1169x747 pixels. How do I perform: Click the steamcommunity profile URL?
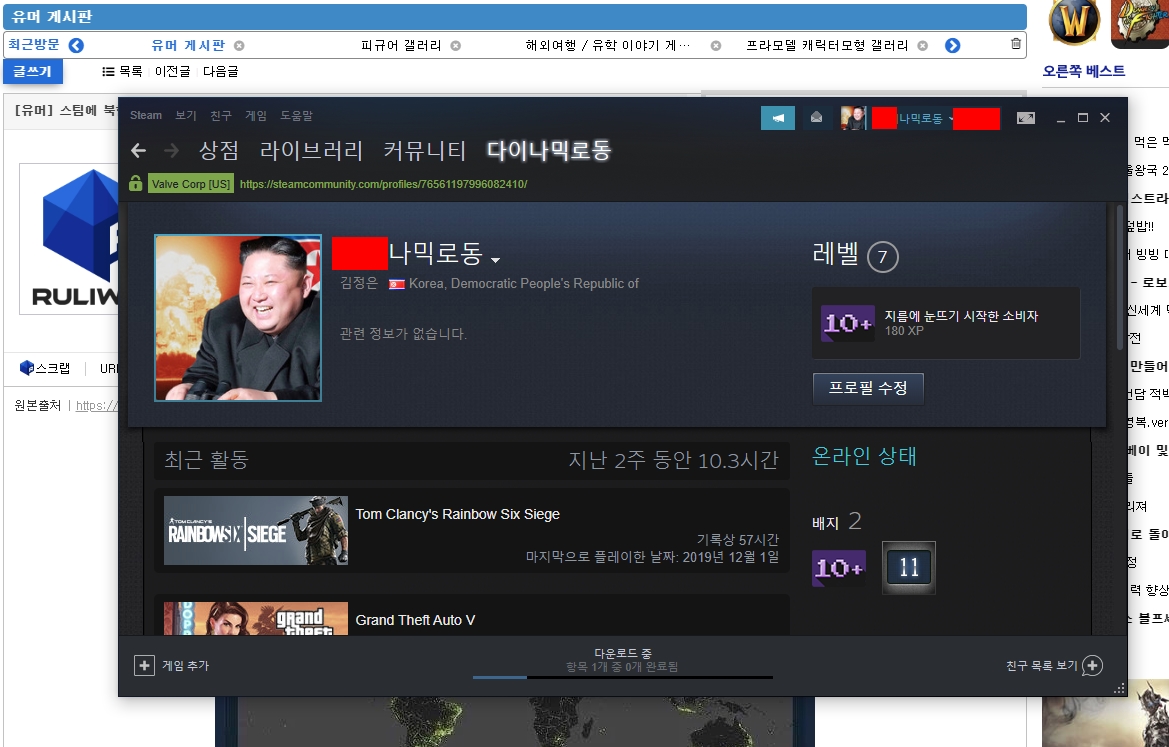coord(383,184)
